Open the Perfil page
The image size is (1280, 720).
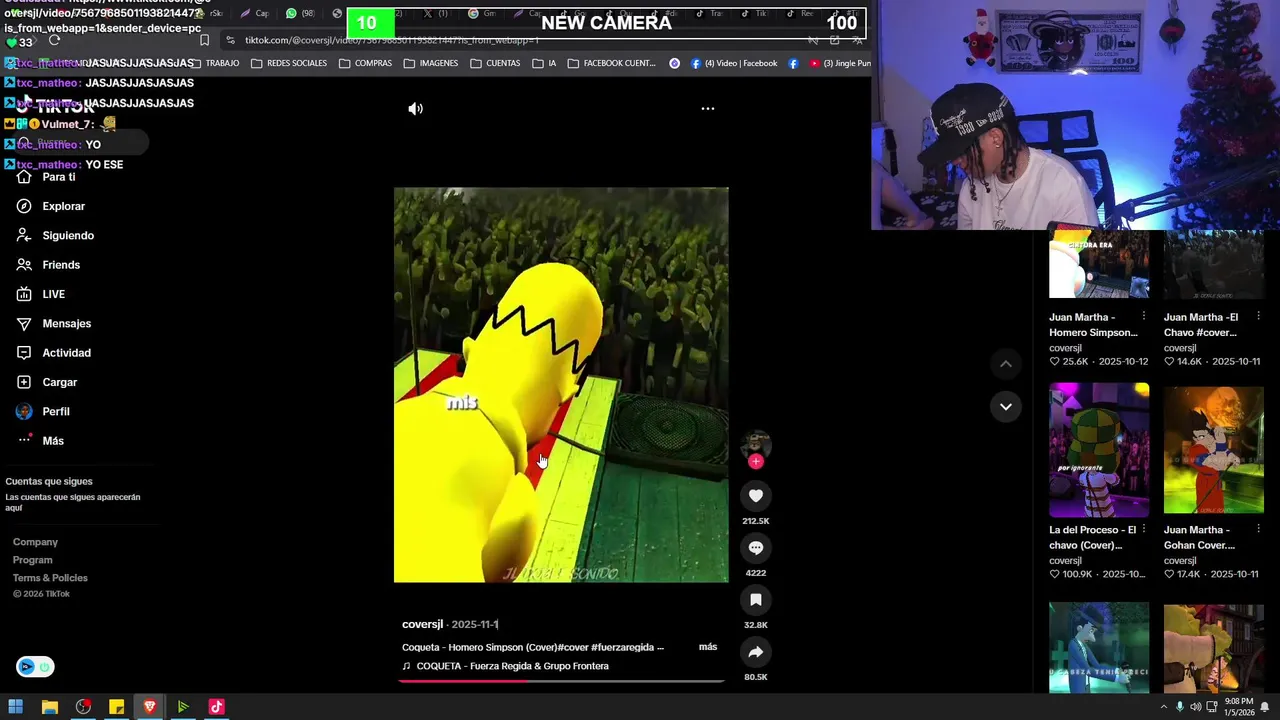43,411
